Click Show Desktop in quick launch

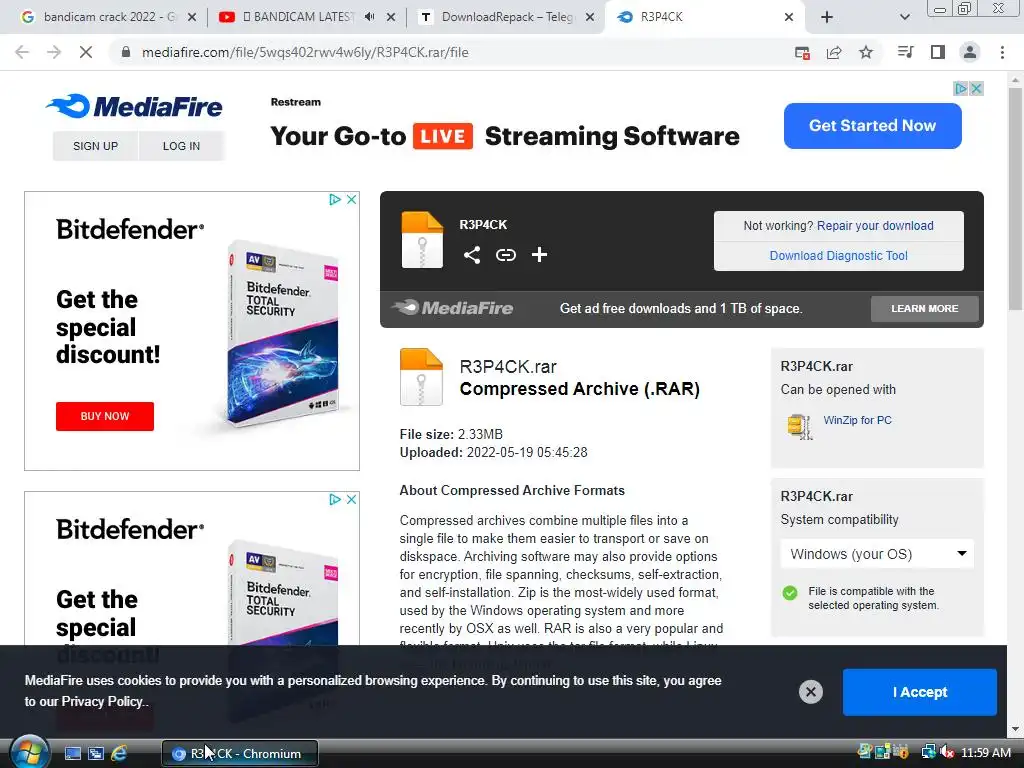(x=72, y=754)
